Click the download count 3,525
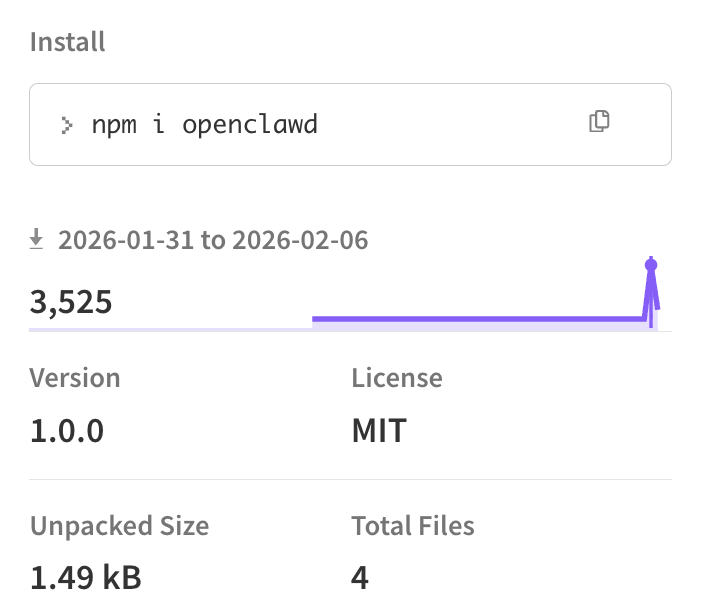Viewport: 704px width, 616px height. coord(70,302)
